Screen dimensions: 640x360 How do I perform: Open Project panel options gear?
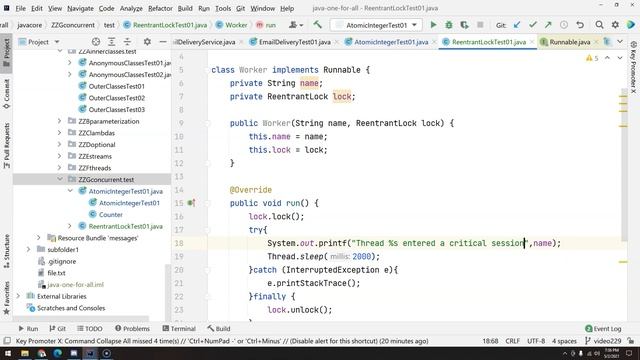click(x=147, y=42)
